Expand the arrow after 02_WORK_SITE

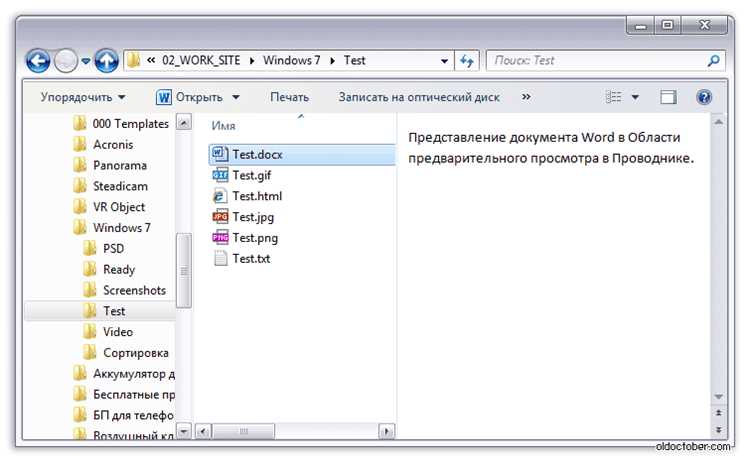[252, 61]
